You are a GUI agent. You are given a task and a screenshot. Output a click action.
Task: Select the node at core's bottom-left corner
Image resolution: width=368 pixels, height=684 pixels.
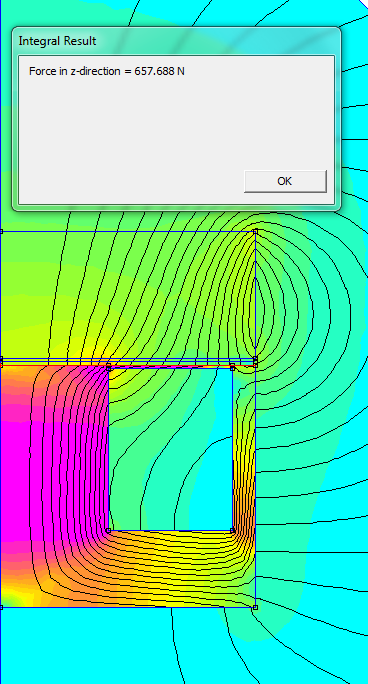1,607
